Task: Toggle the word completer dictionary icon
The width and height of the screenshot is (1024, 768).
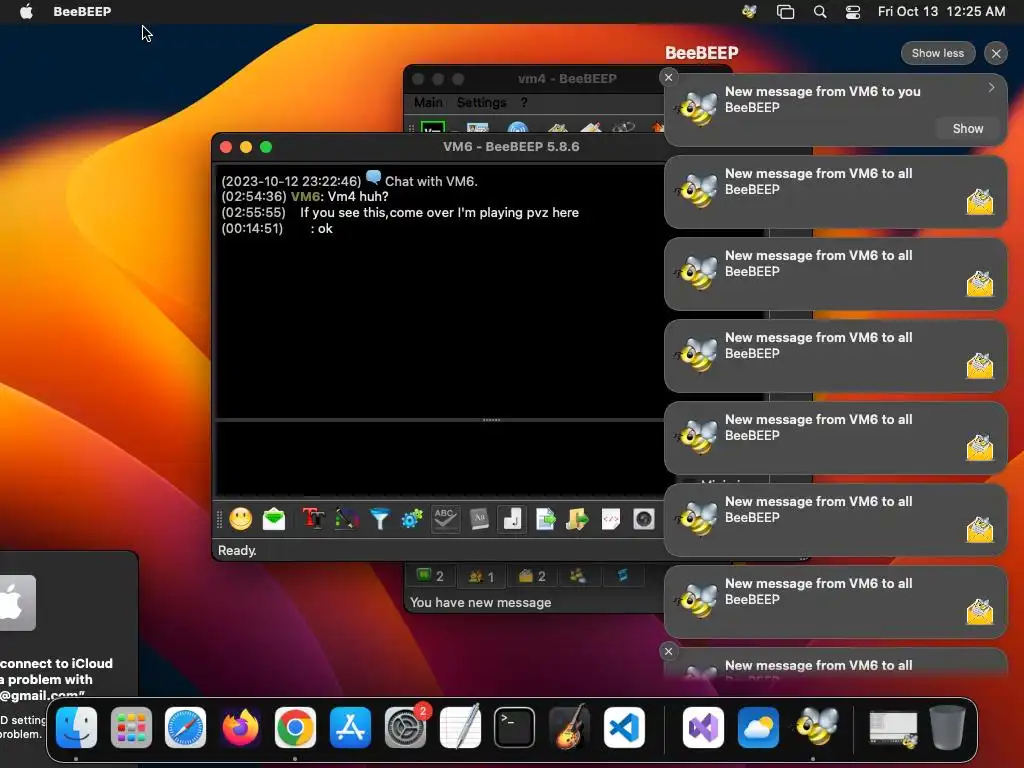Action: [479, 519]
